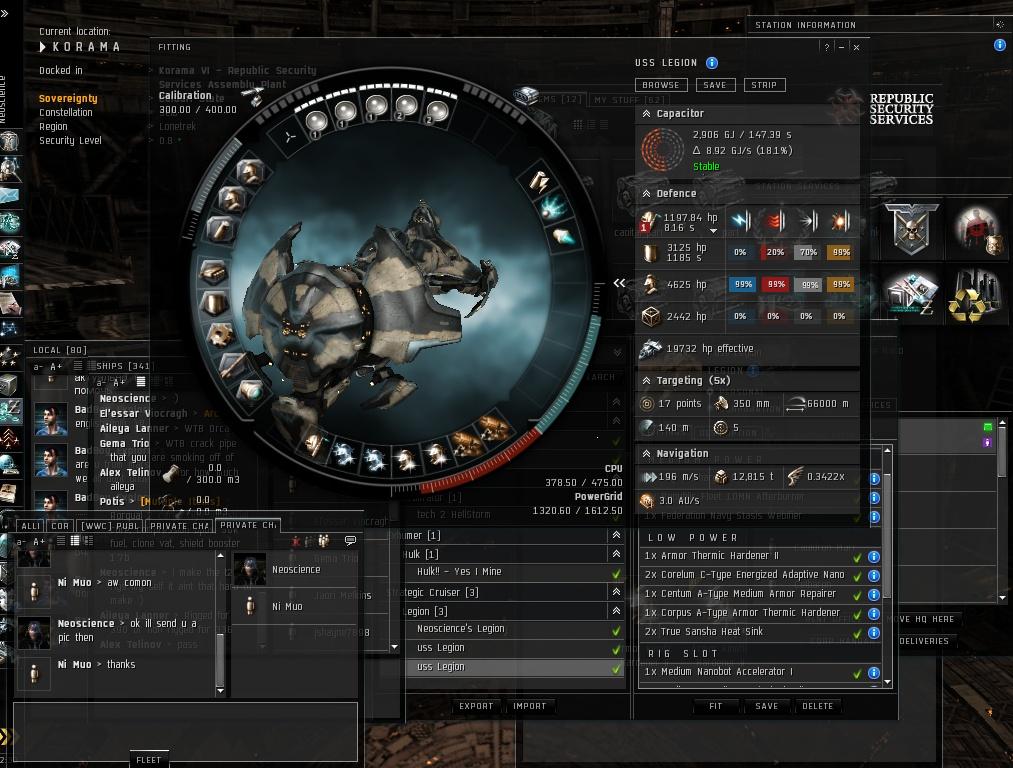Click the top-left low slot armor module
Screen dimensions: 1013x768
249,172
